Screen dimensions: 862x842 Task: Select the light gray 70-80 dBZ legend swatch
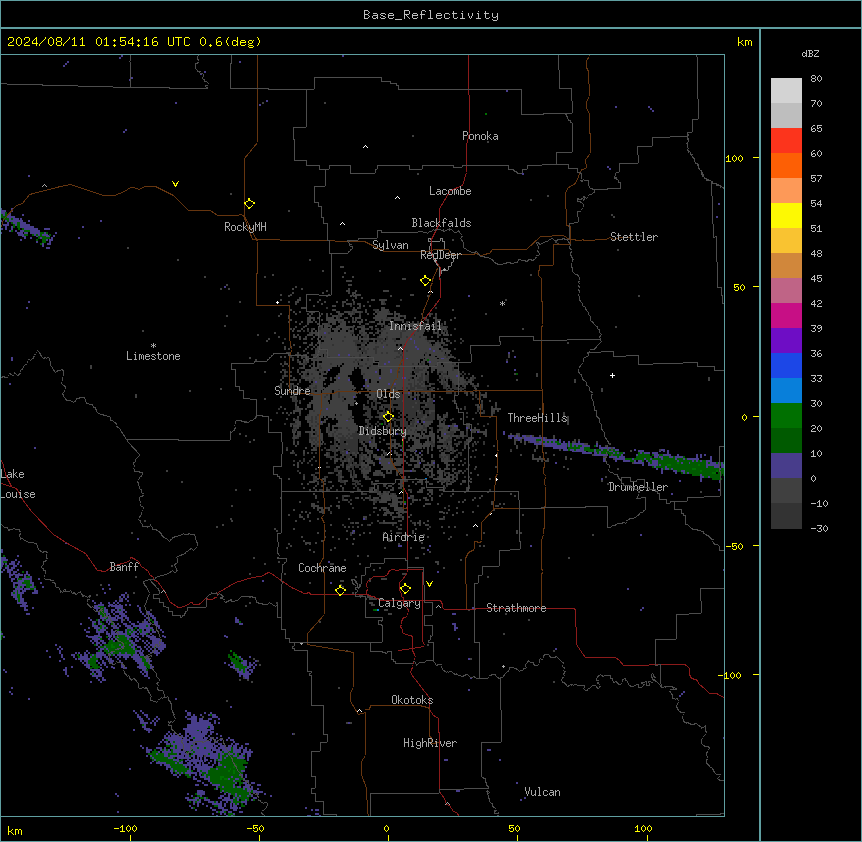786,91
